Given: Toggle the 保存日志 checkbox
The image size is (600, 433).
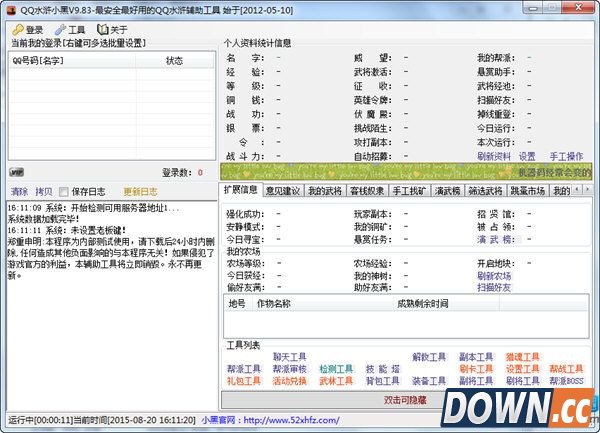Looking at the screenshot, I should coord(64,192).
